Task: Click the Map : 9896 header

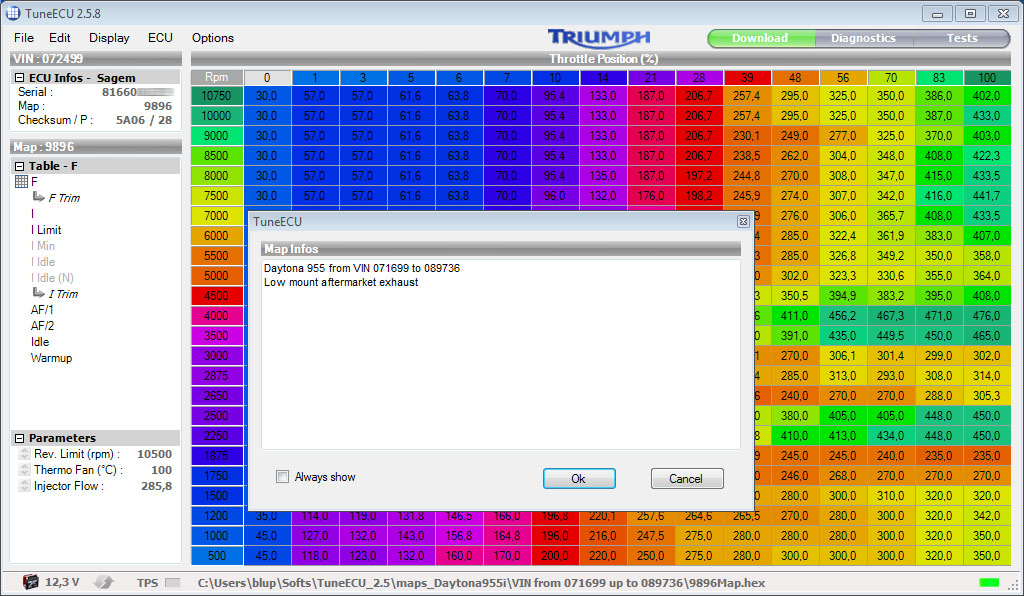Action: (95, 147)
